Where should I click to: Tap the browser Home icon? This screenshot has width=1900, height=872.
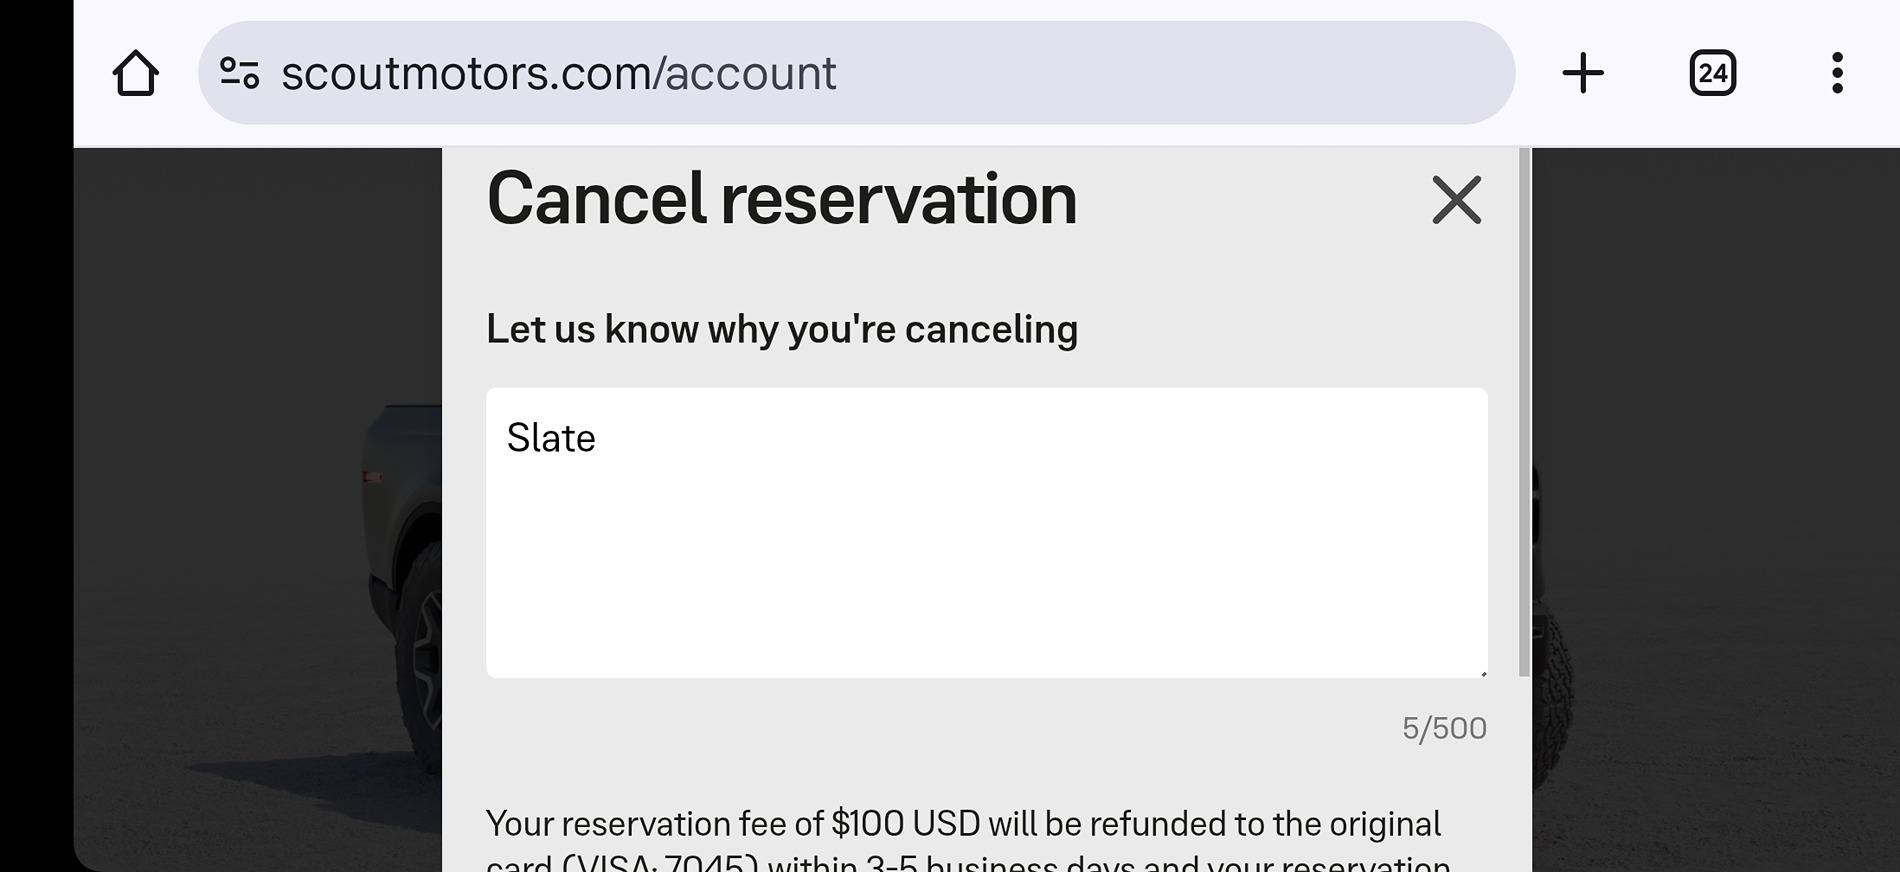coord(135,73)
